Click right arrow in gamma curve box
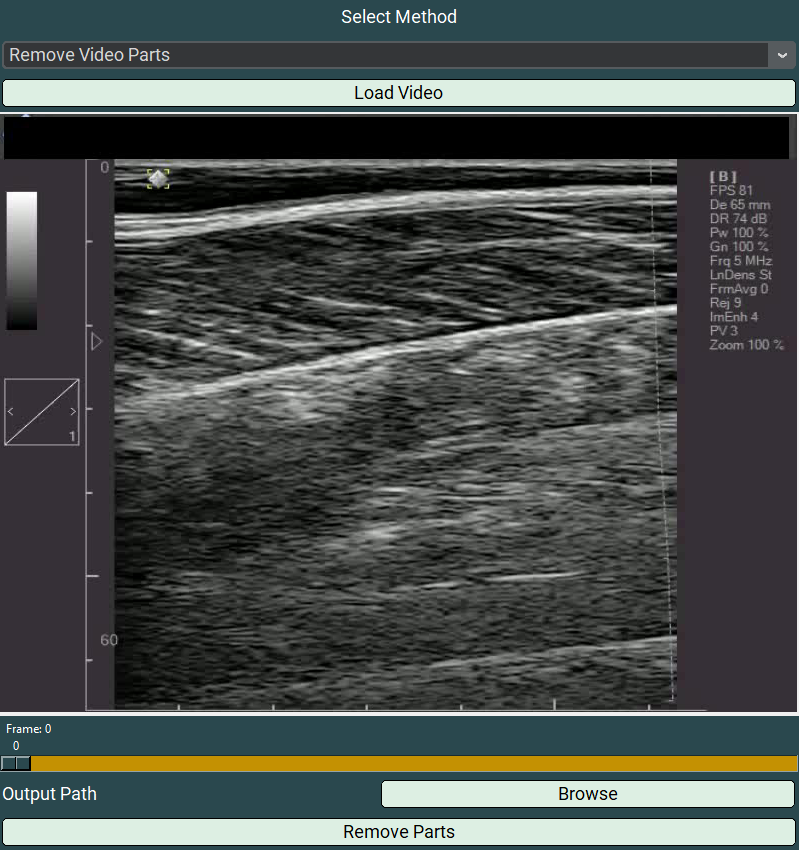The width and height of the screenshot is (799, 850). coord(72,411)
